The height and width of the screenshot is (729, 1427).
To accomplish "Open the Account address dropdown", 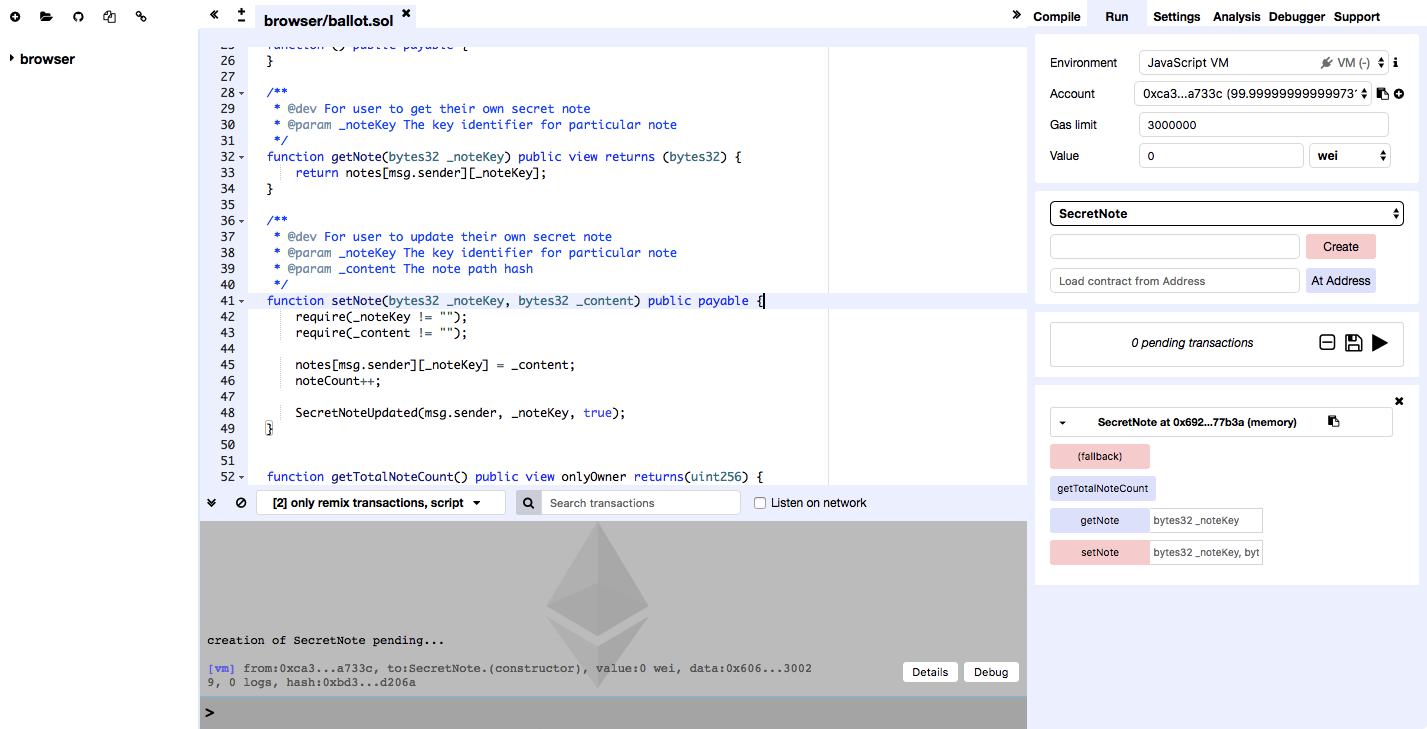I will coord(1255,94).
